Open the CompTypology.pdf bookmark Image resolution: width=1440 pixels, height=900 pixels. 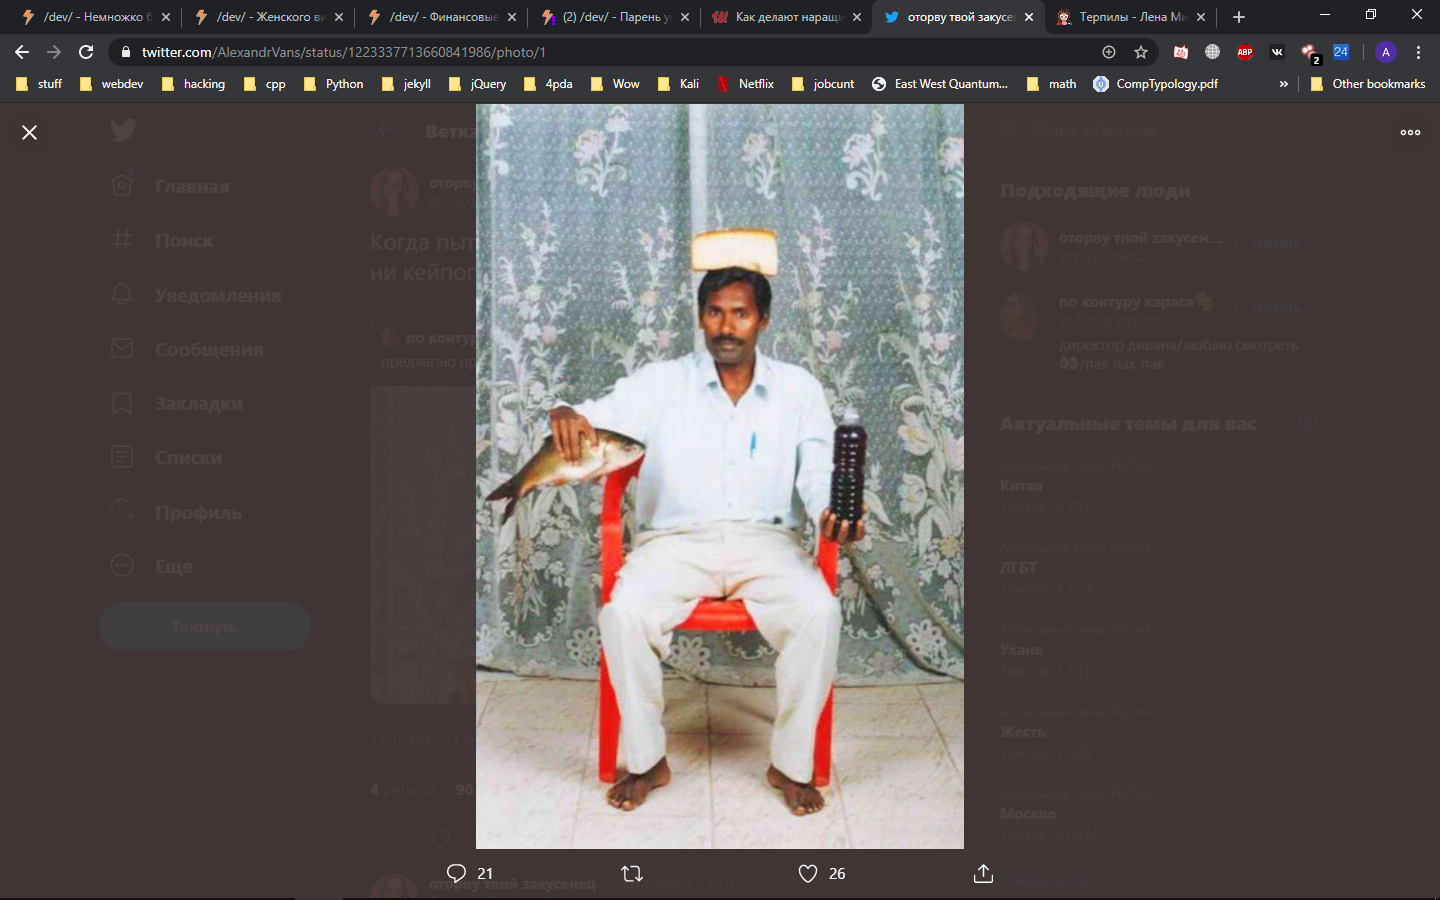pos(1156,84)
